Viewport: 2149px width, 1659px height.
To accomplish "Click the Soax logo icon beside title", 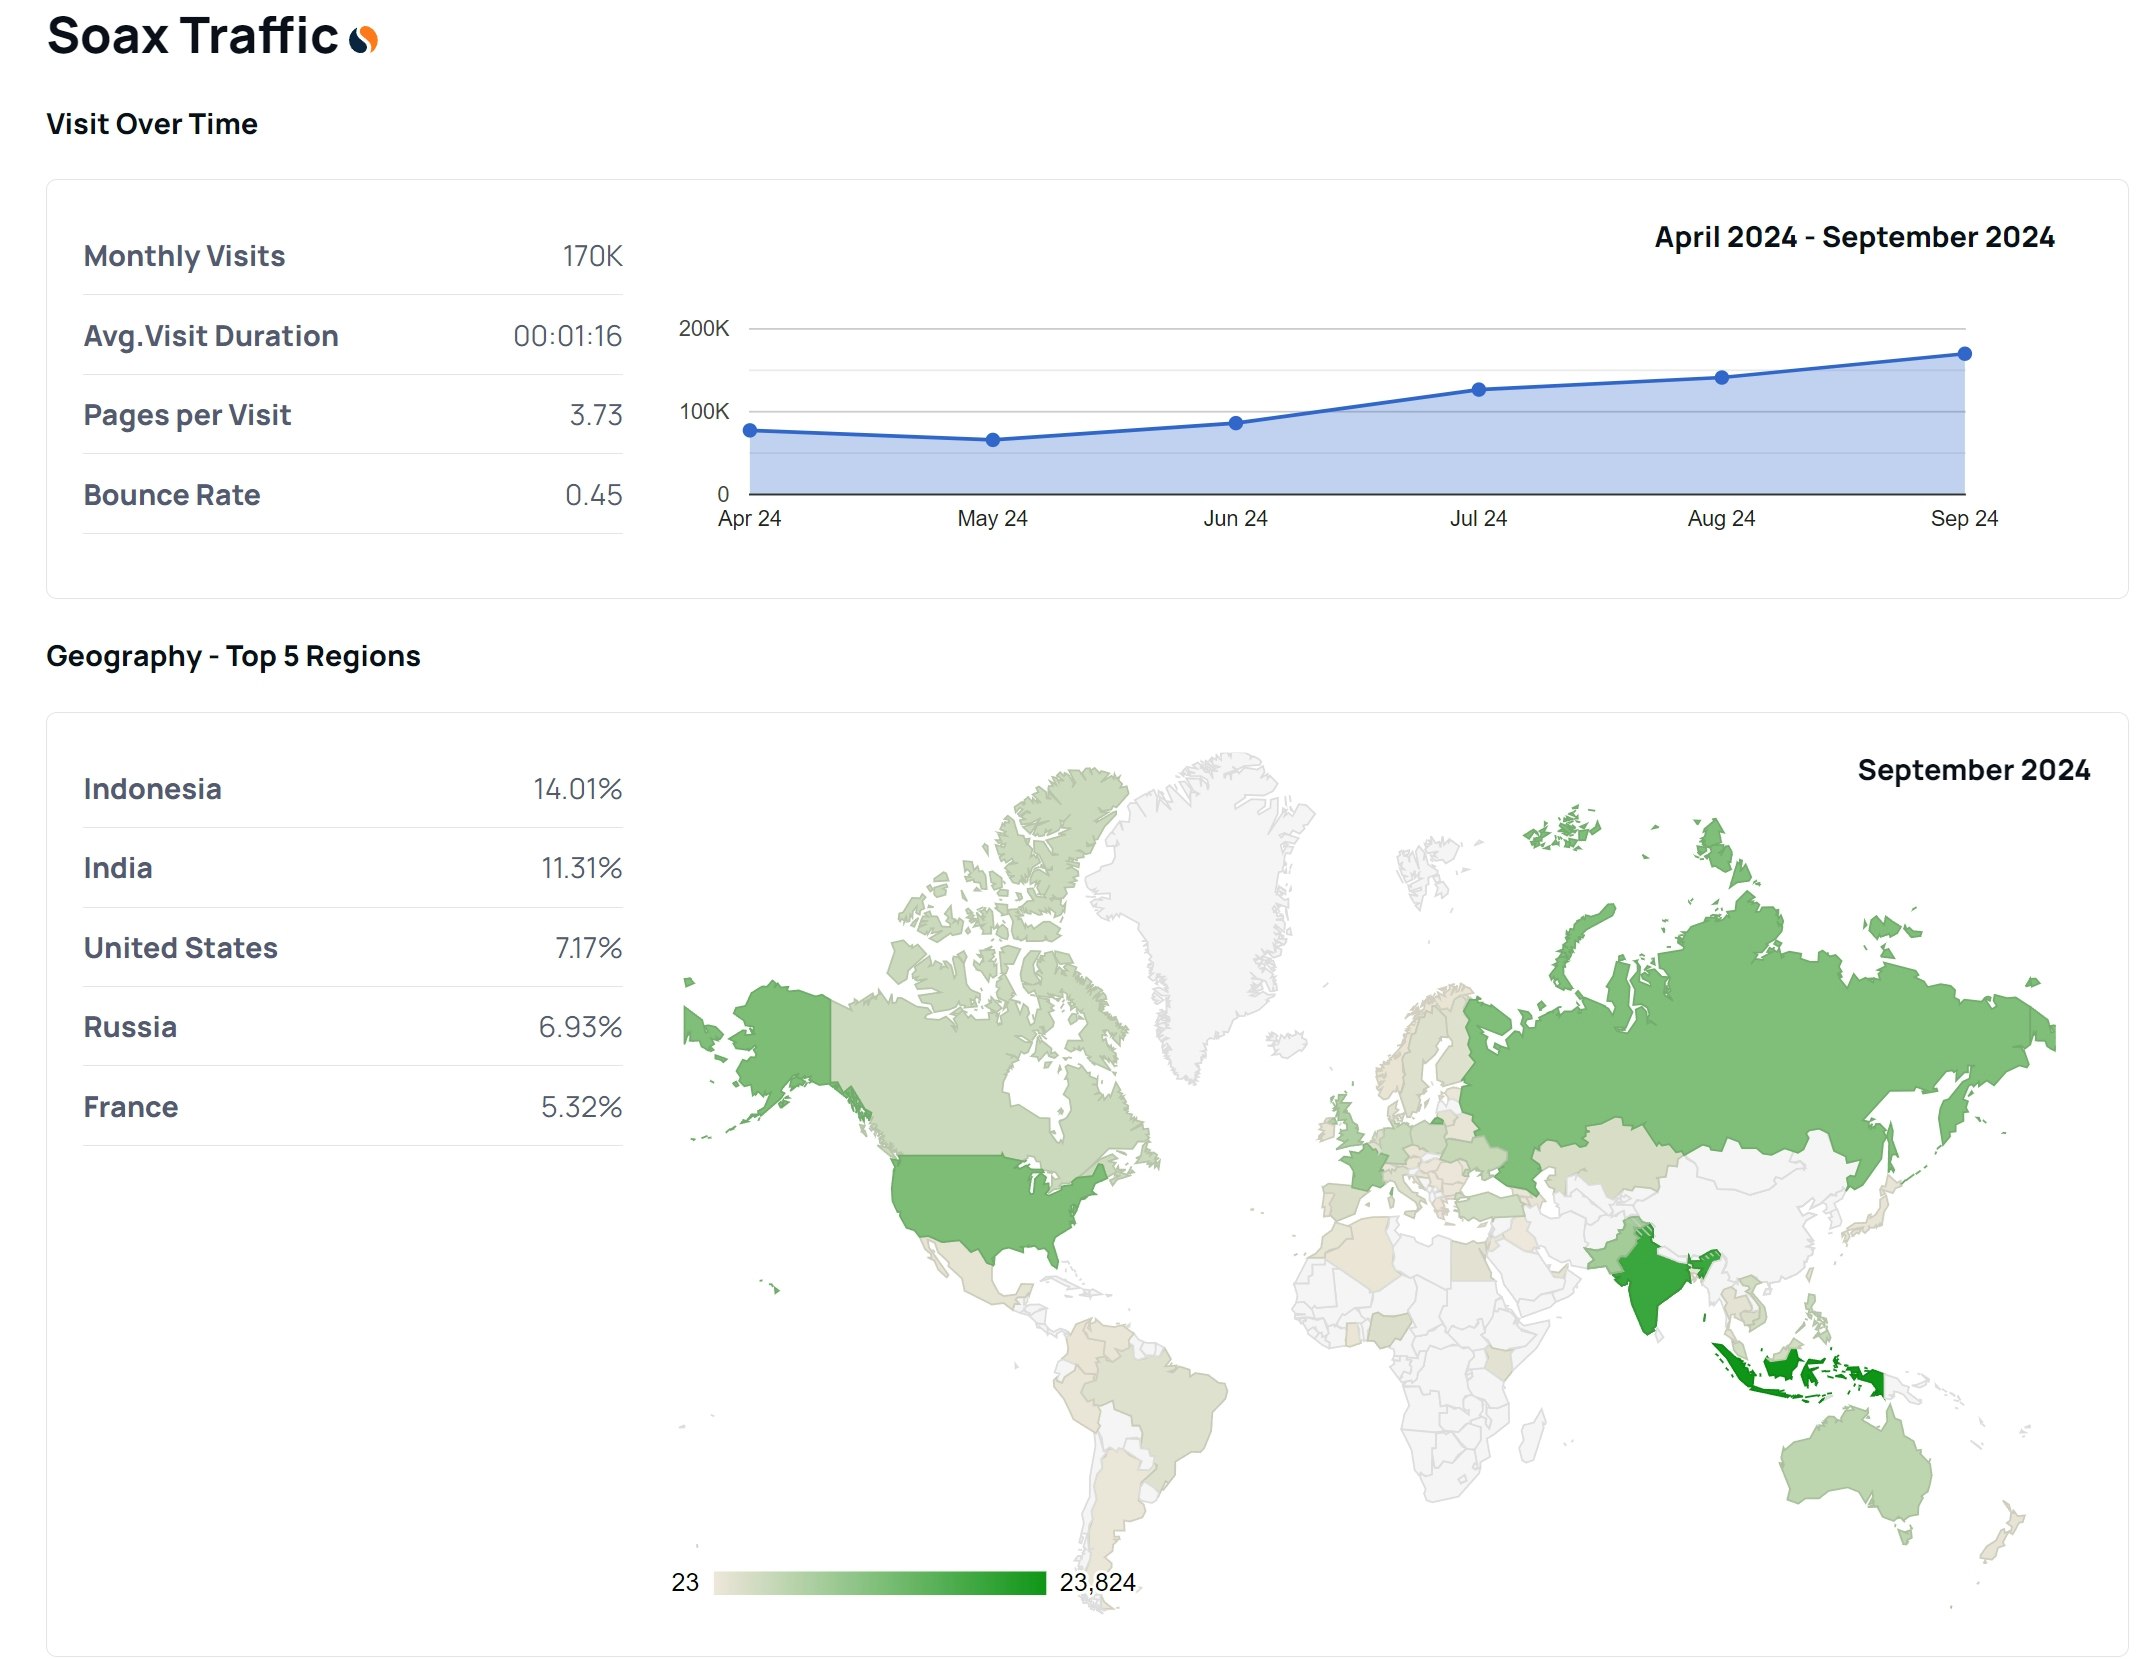I will point(363,39).
